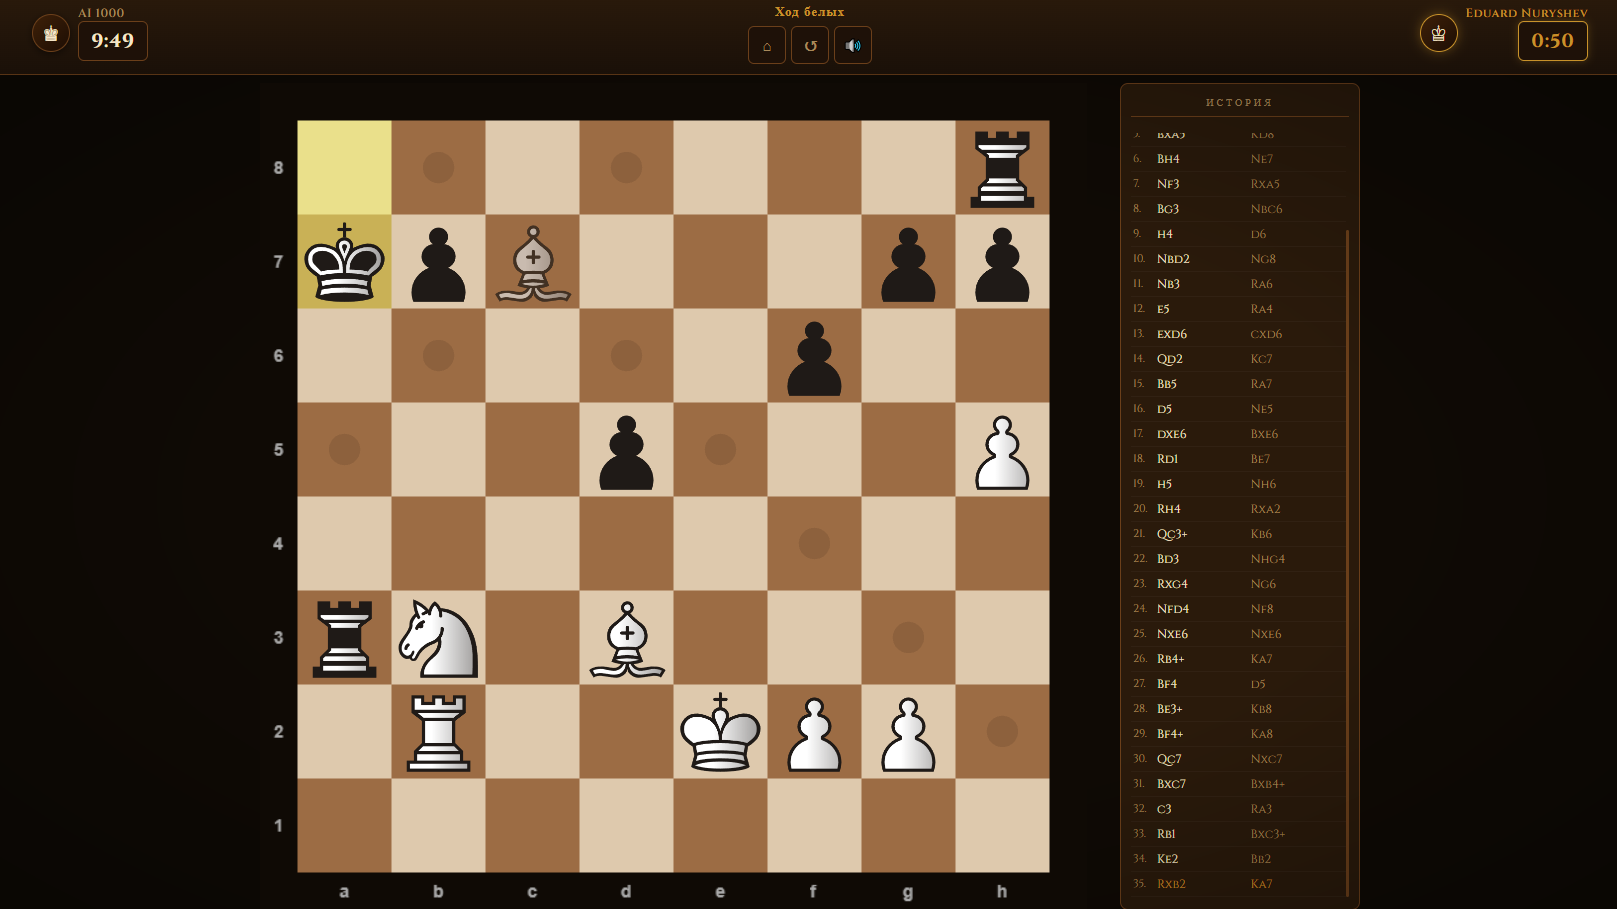Move to the h2 square dot
Screen dimensions: 1617x909
tap(1003, 732)
